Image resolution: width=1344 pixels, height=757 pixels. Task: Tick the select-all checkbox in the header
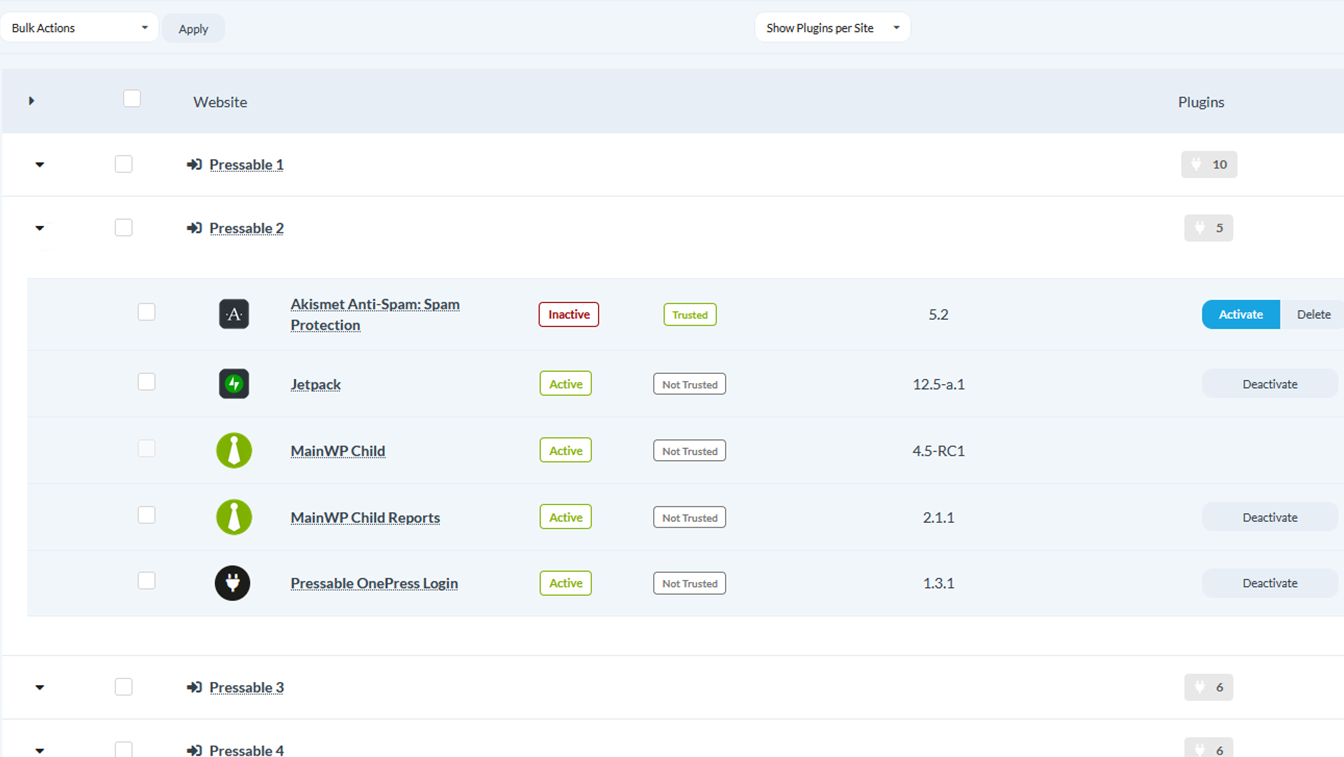[x=132, y=98]
